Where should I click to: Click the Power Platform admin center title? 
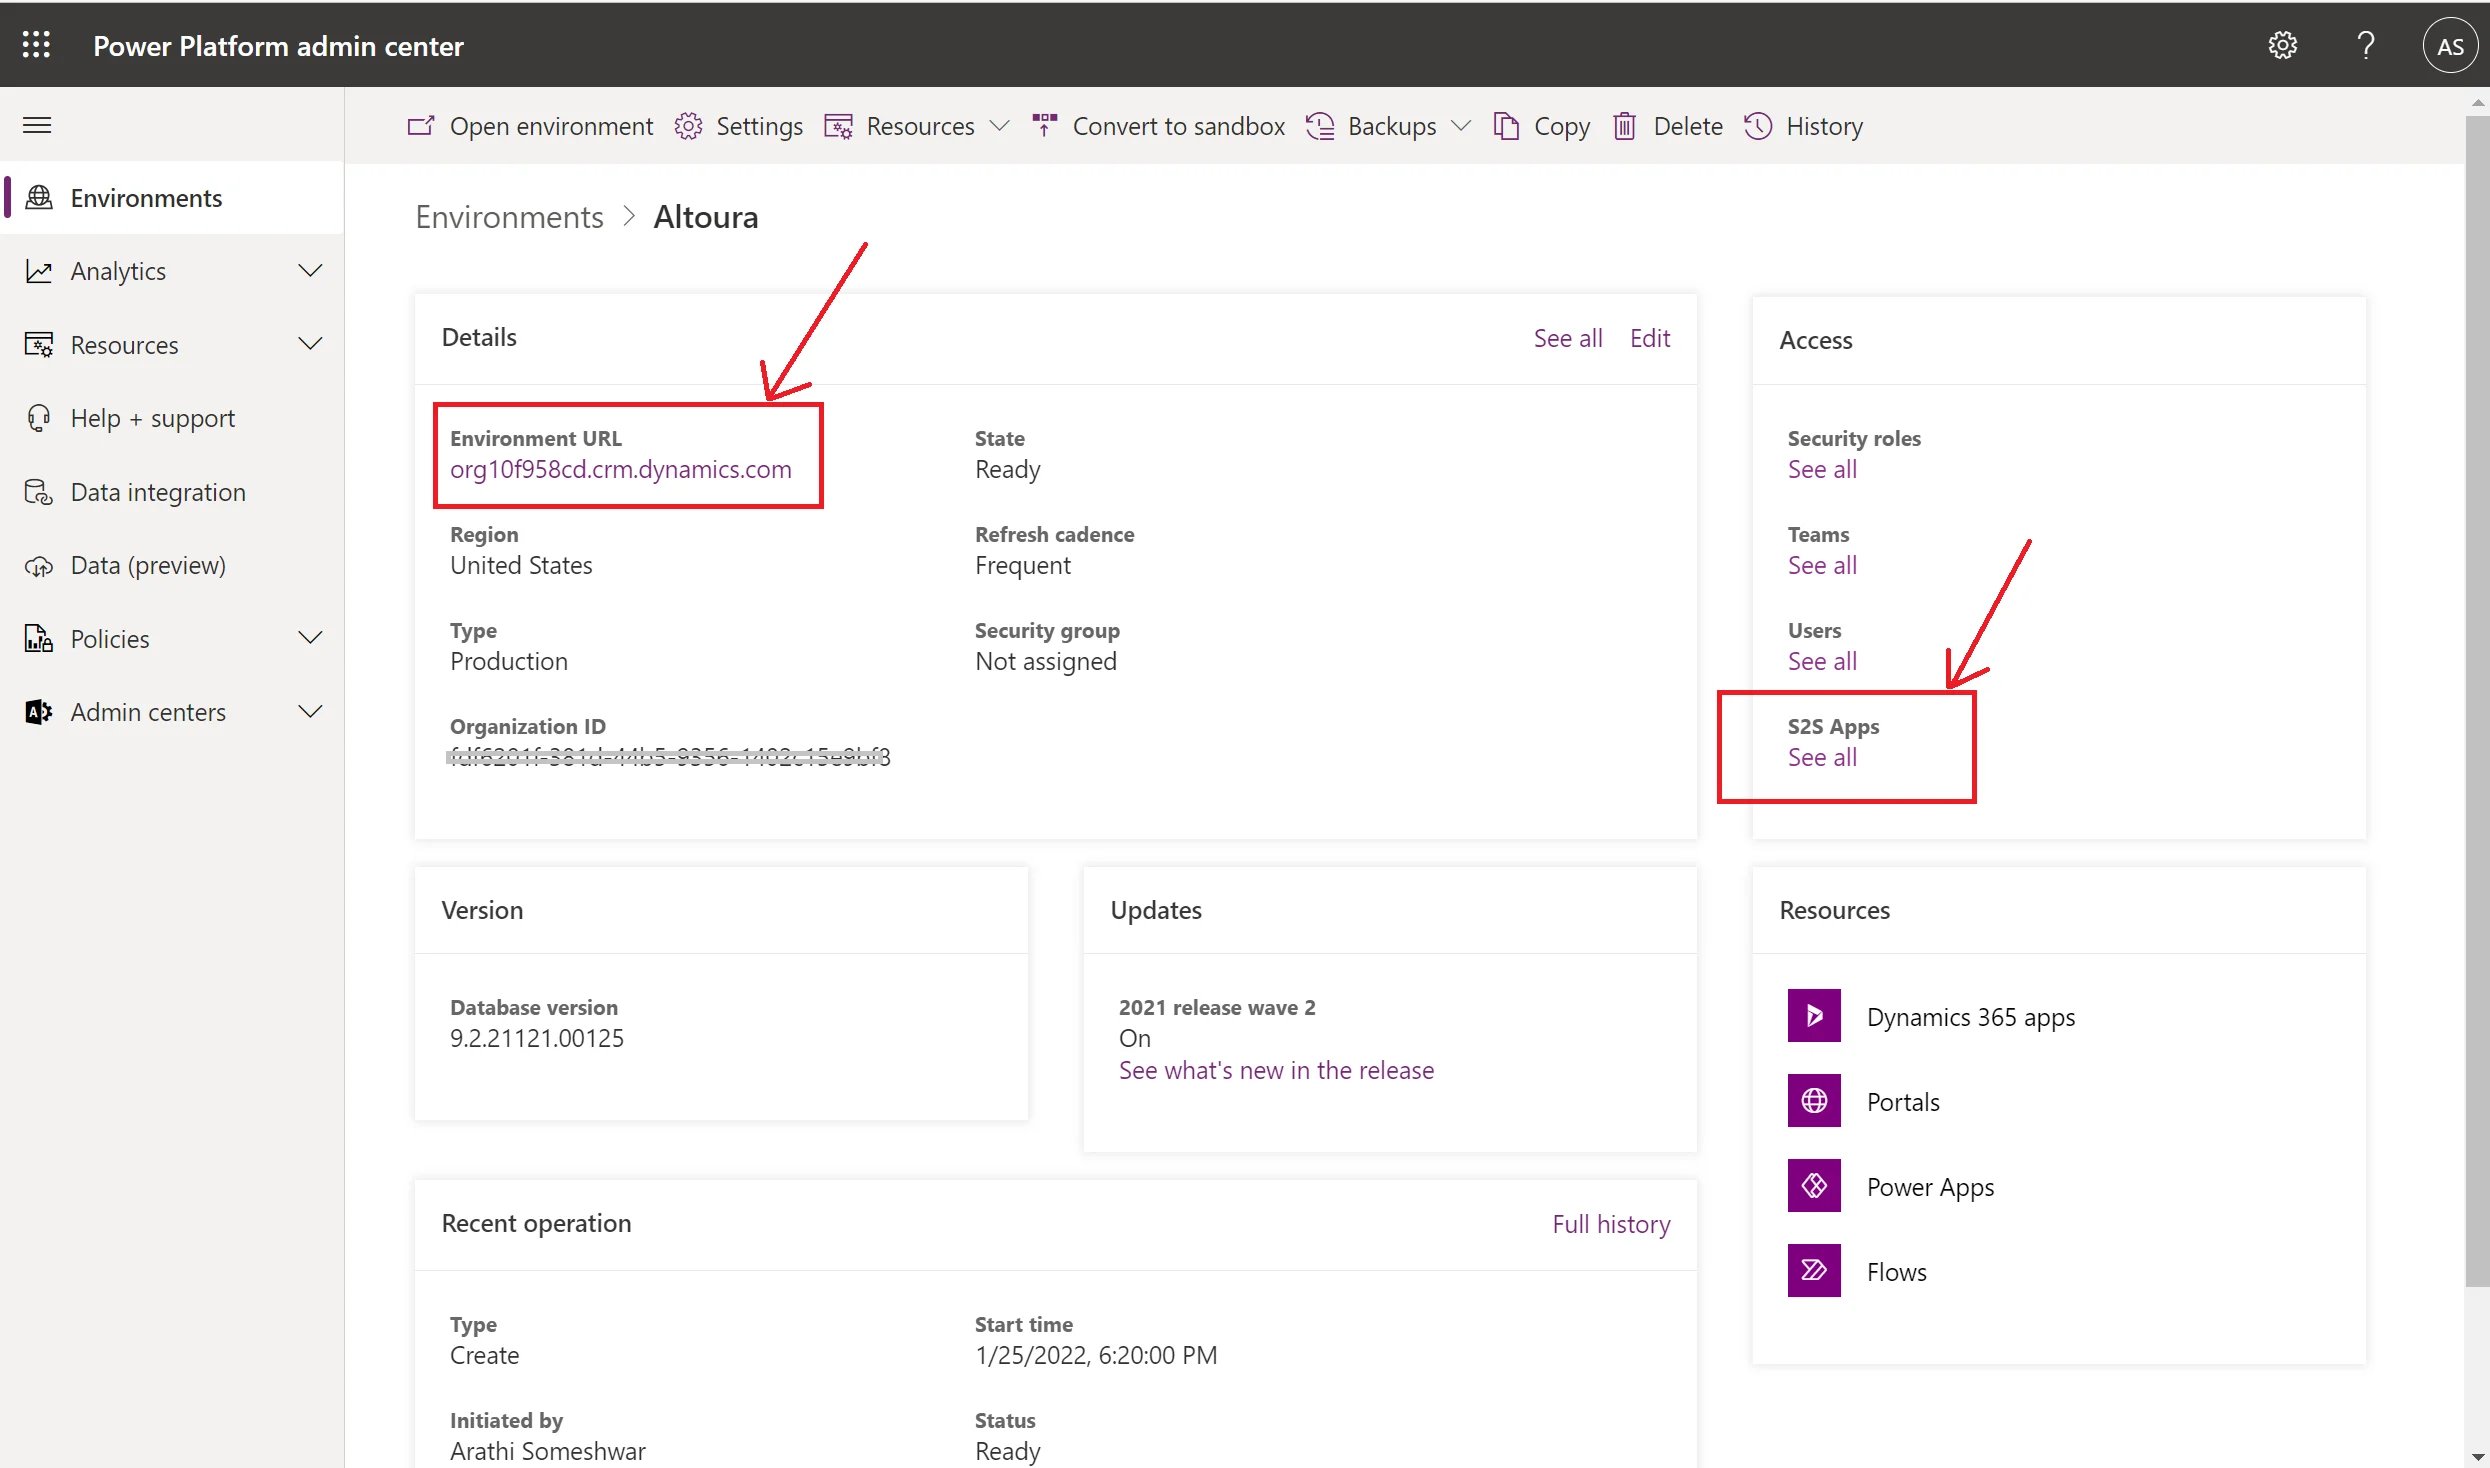[278, 46]
